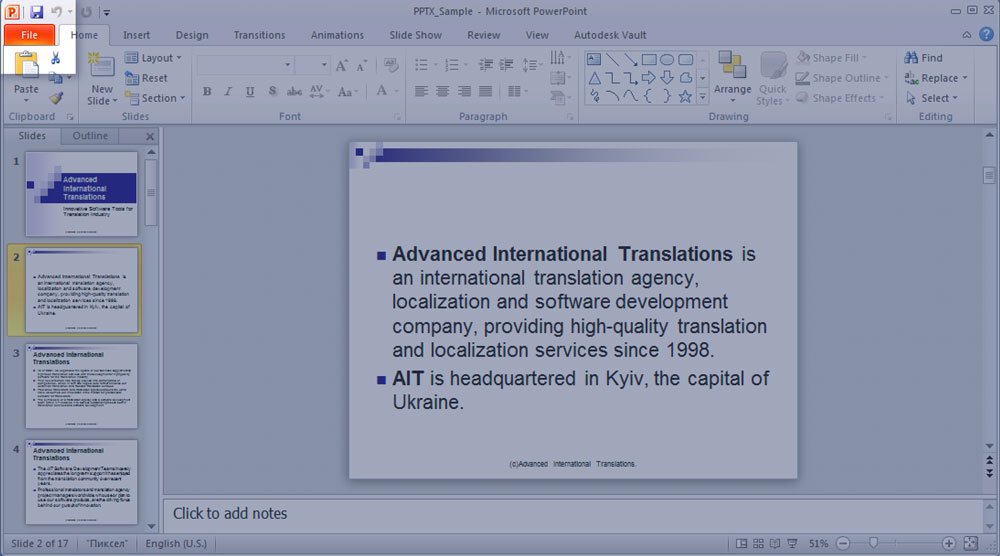Click the Decrease Indent icon

[486, 65]
